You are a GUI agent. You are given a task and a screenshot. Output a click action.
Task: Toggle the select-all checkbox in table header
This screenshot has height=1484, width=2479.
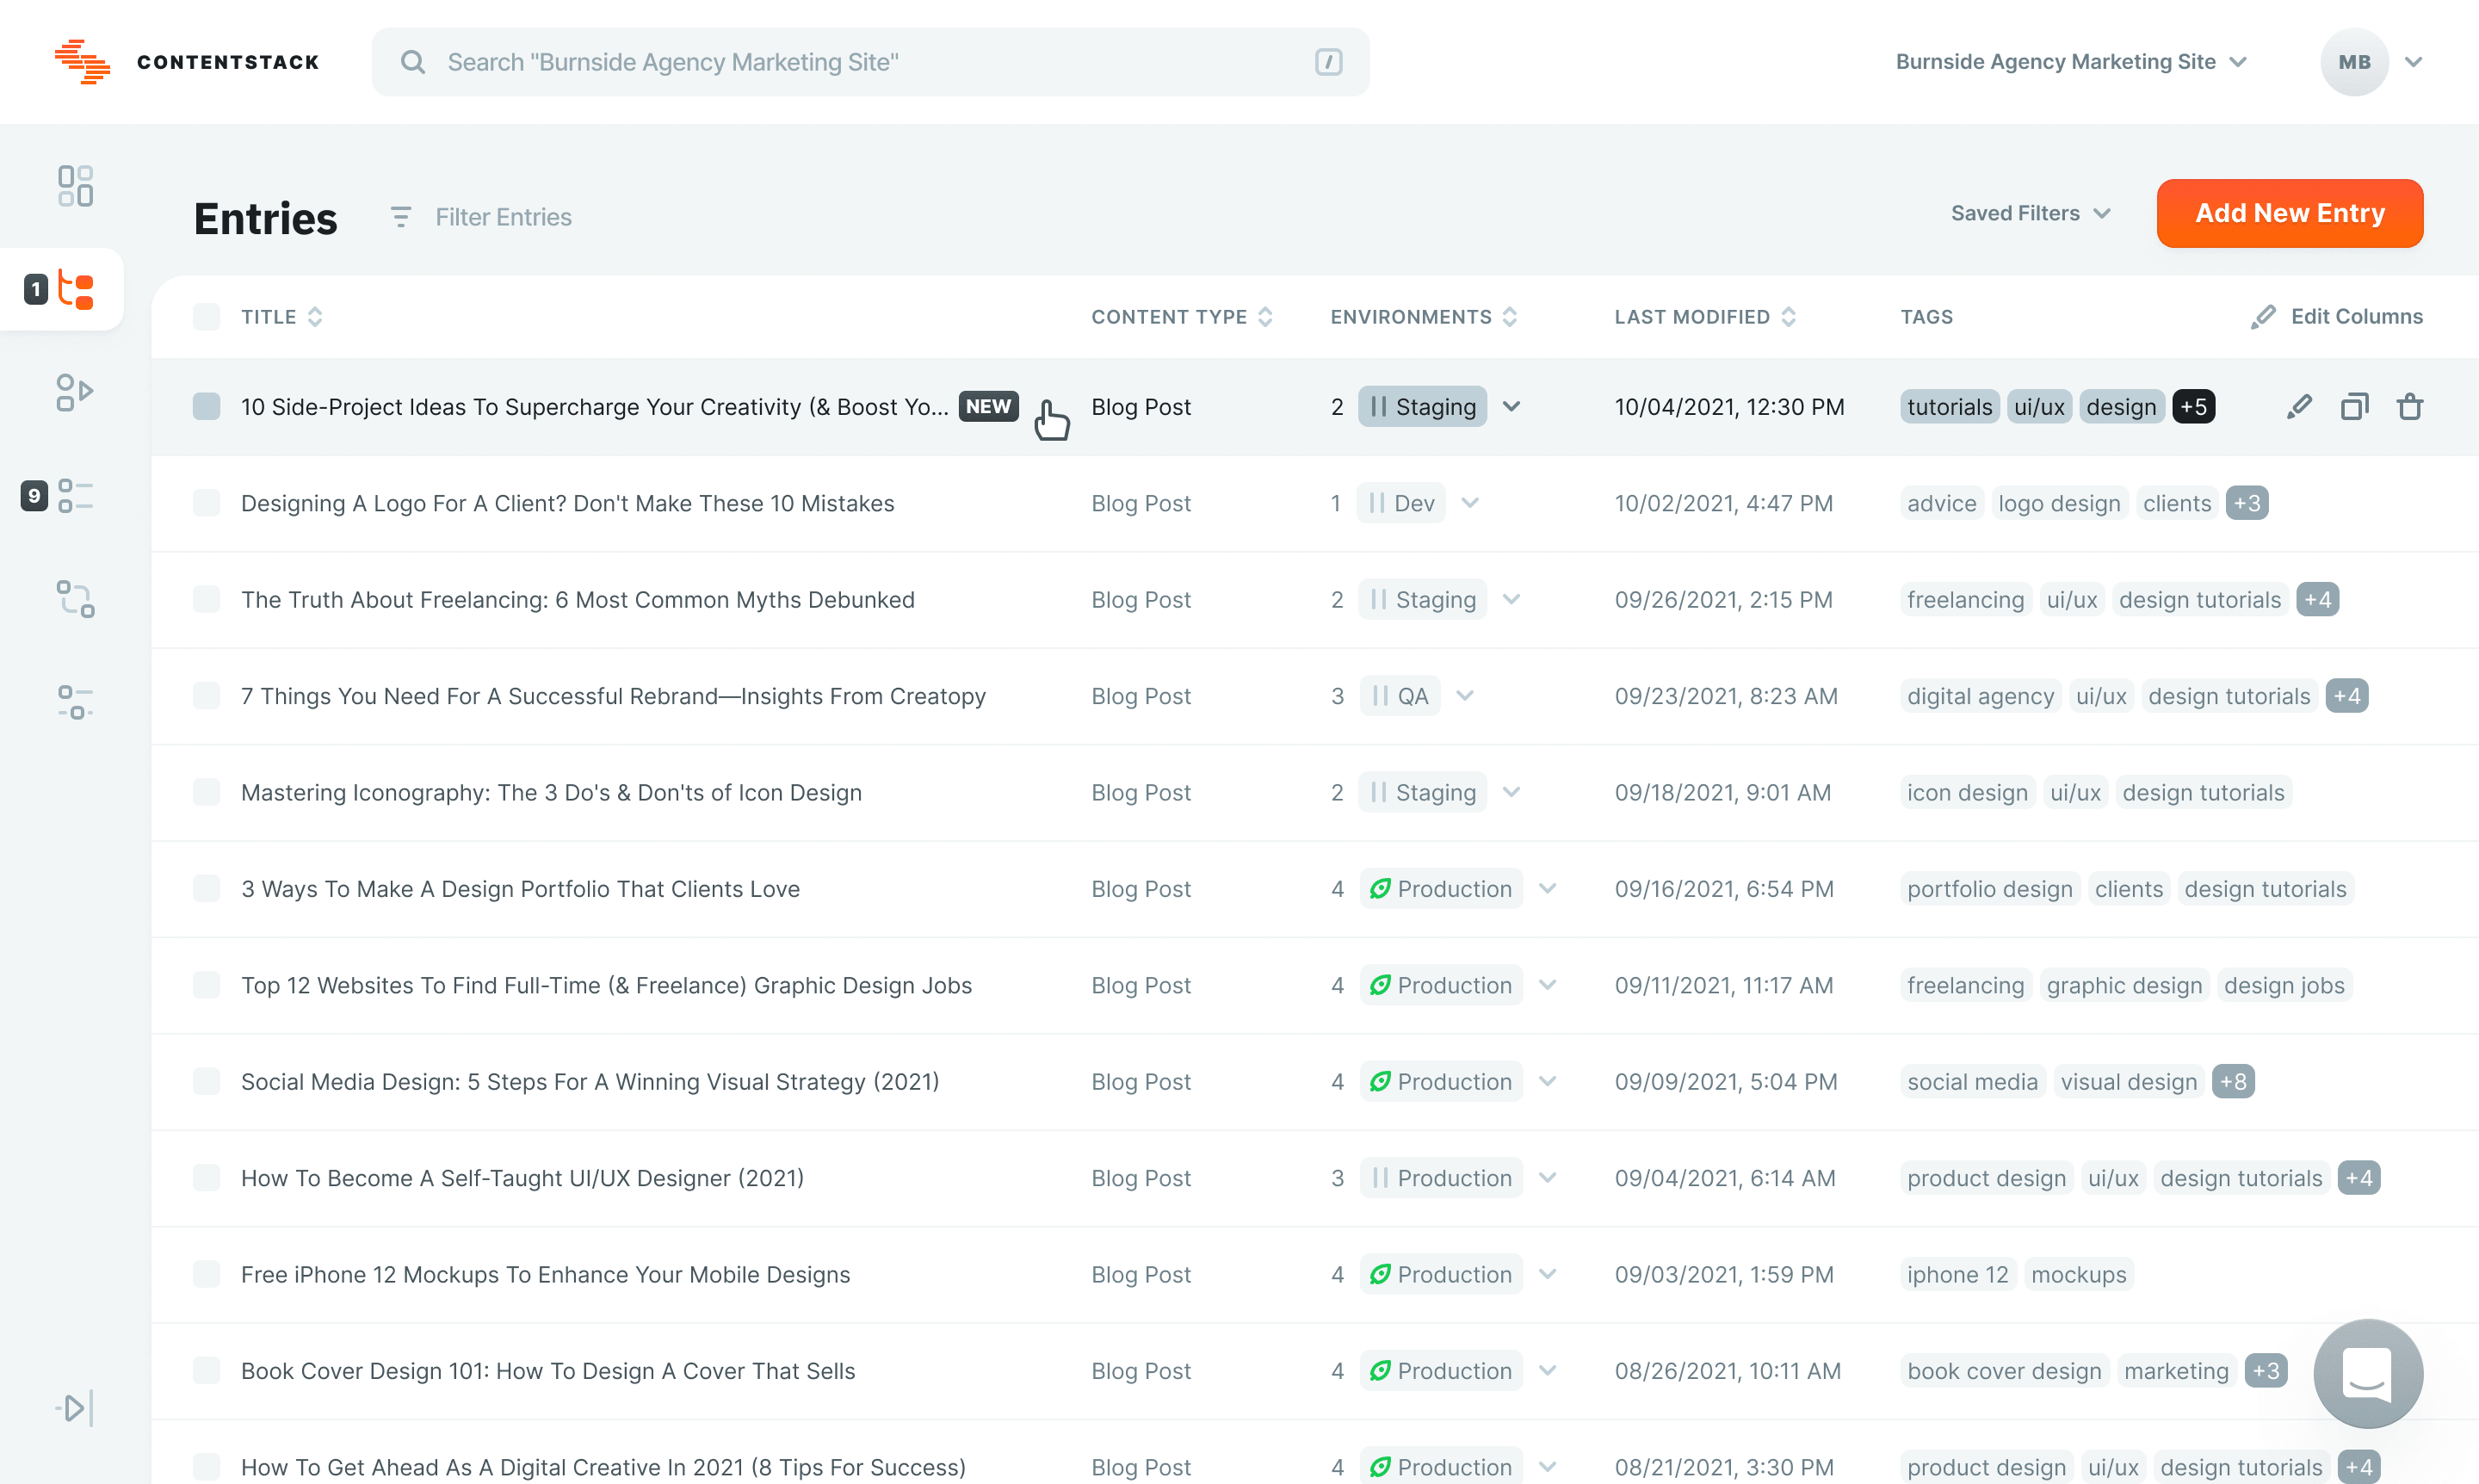click(206, 317)
